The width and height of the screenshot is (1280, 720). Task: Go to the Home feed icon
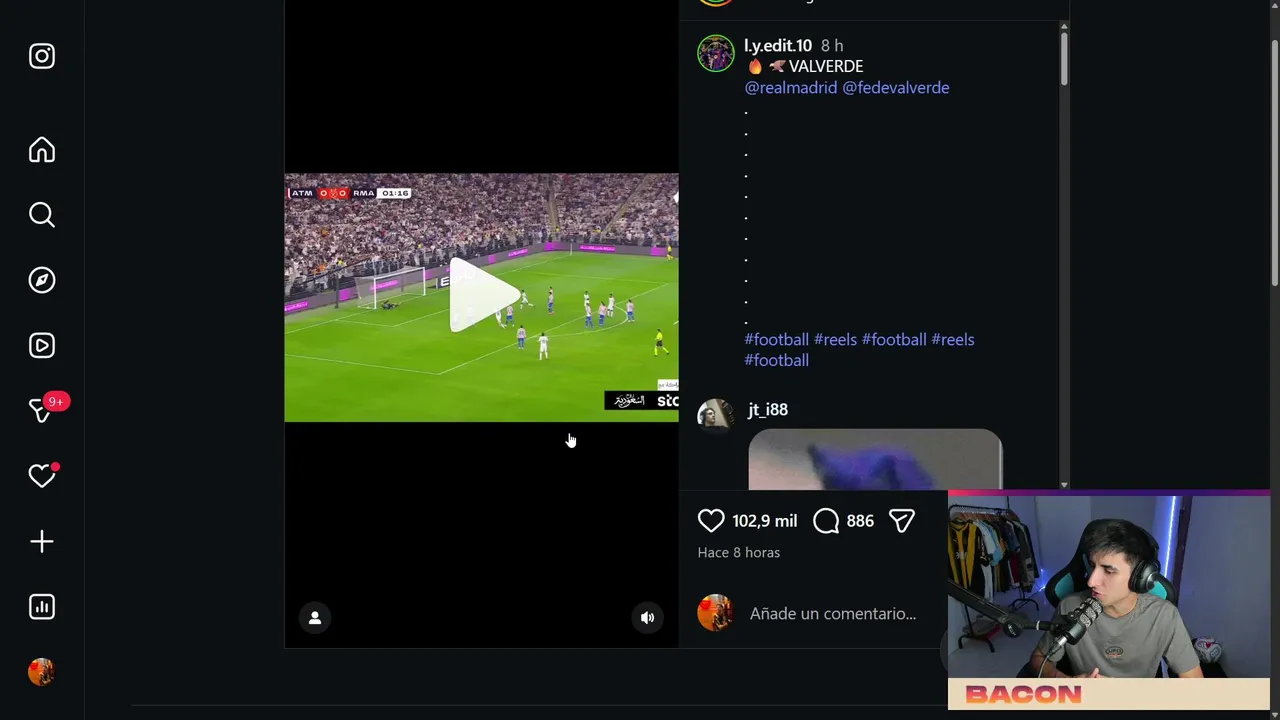[x=42, y=150]
